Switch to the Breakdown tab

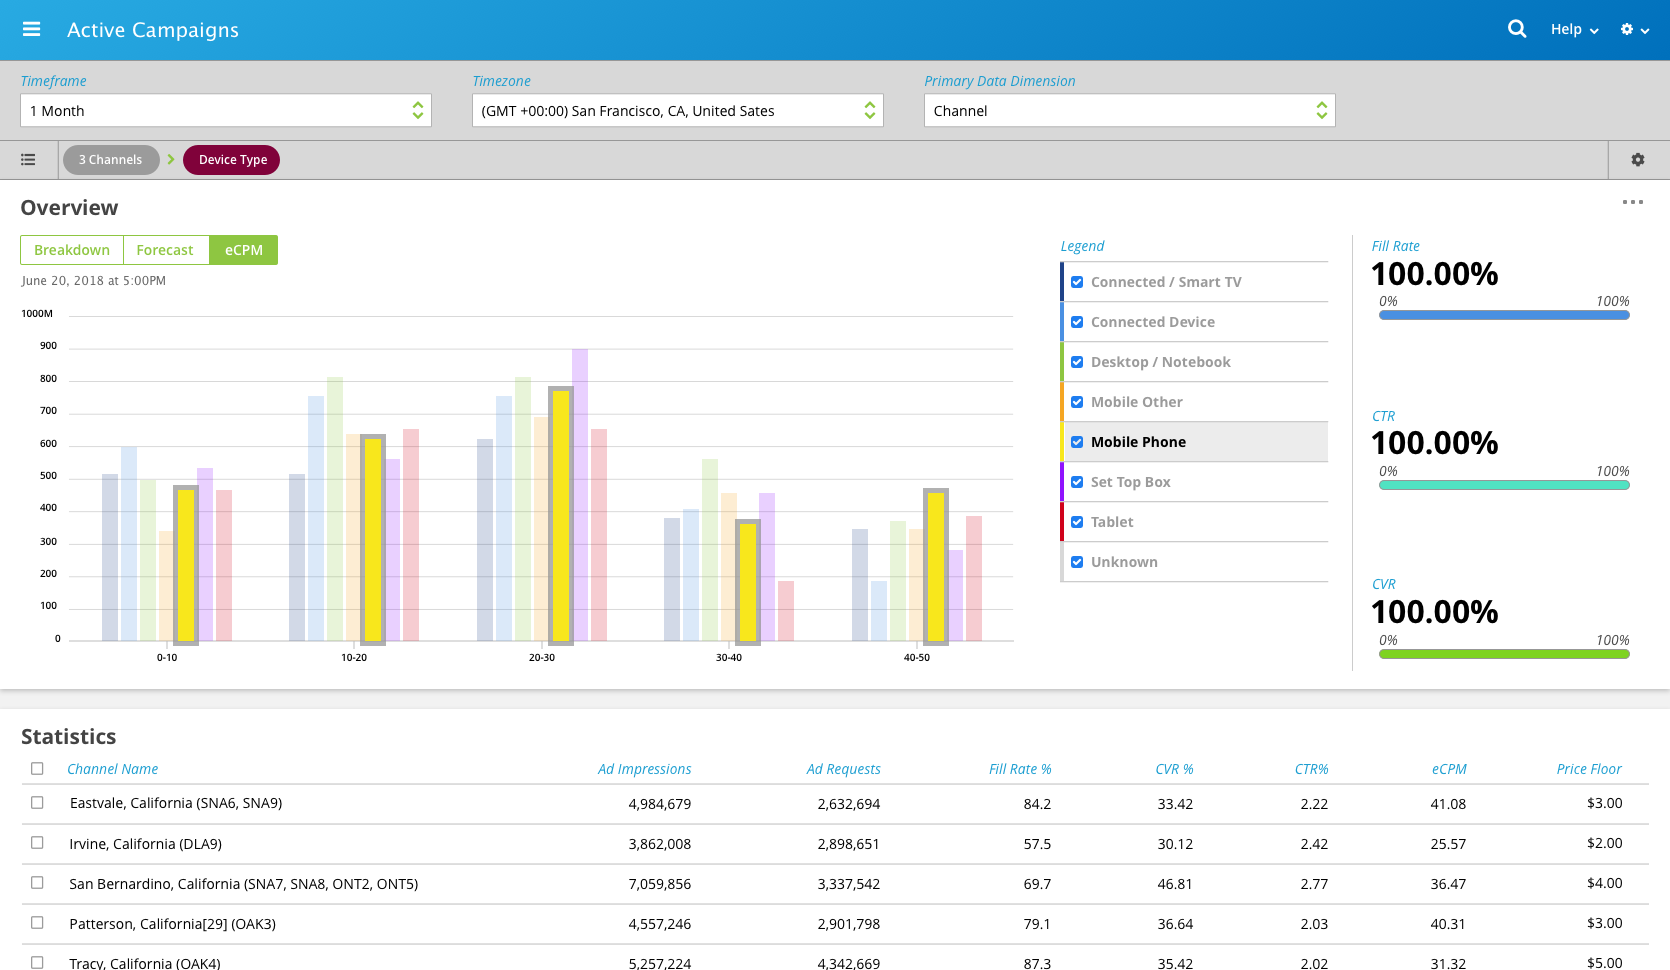(72, 250)
